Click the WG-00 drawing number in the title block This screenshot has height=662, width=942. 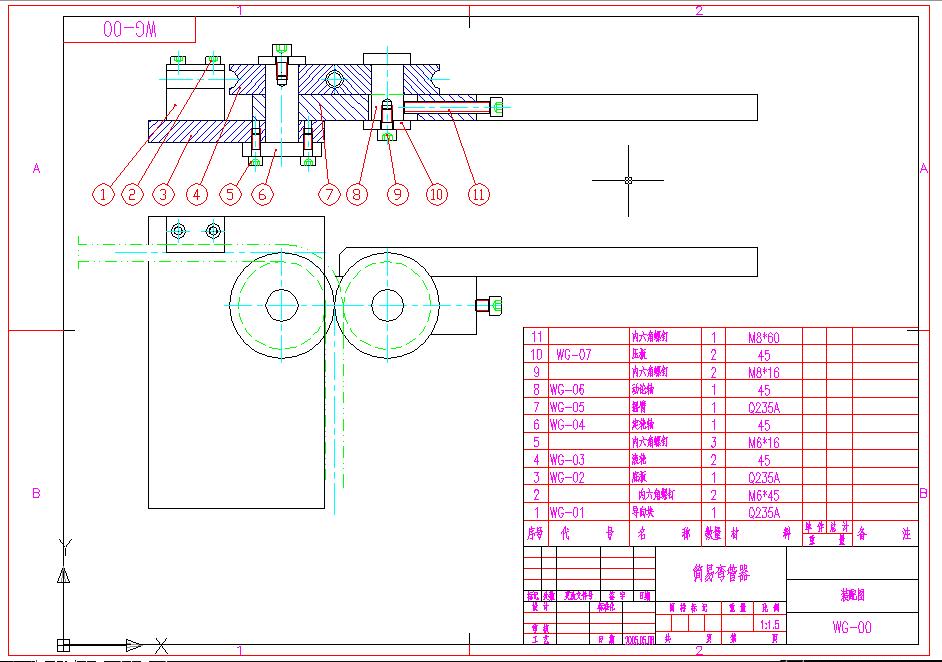852,628
